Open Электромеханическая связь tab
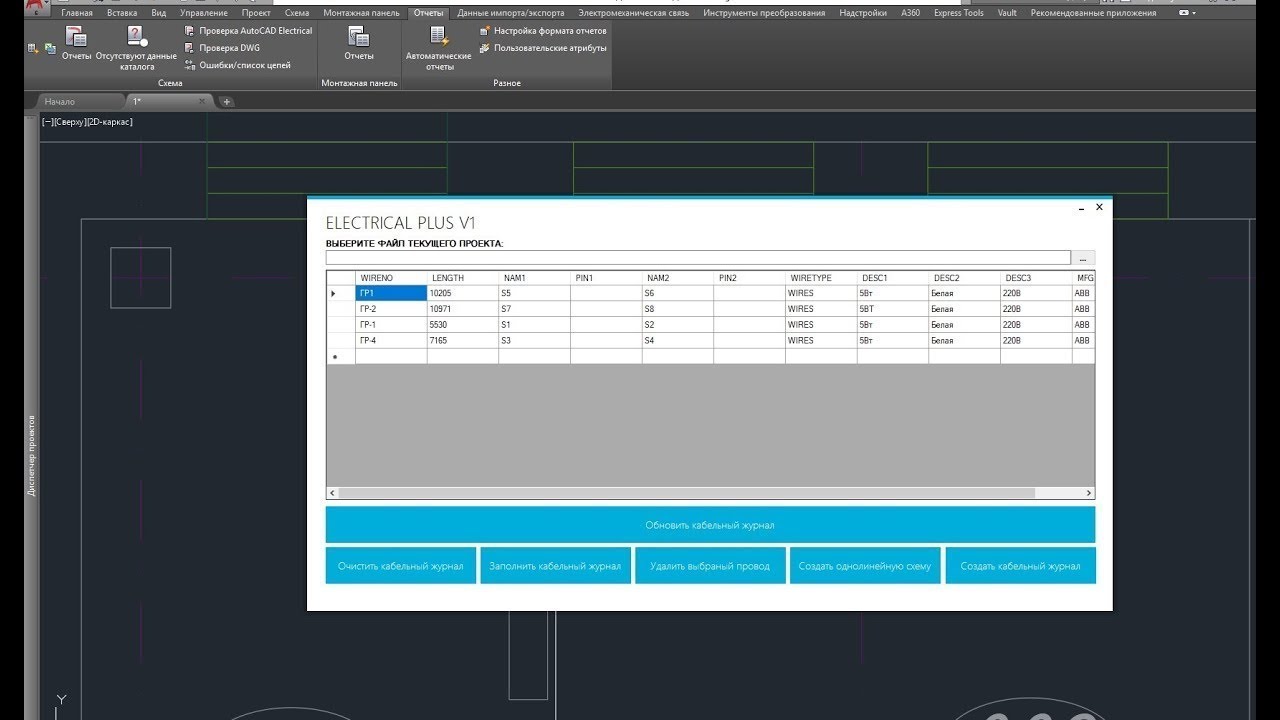The width and height of the screenshot is (1280, 720). [633, 13]
